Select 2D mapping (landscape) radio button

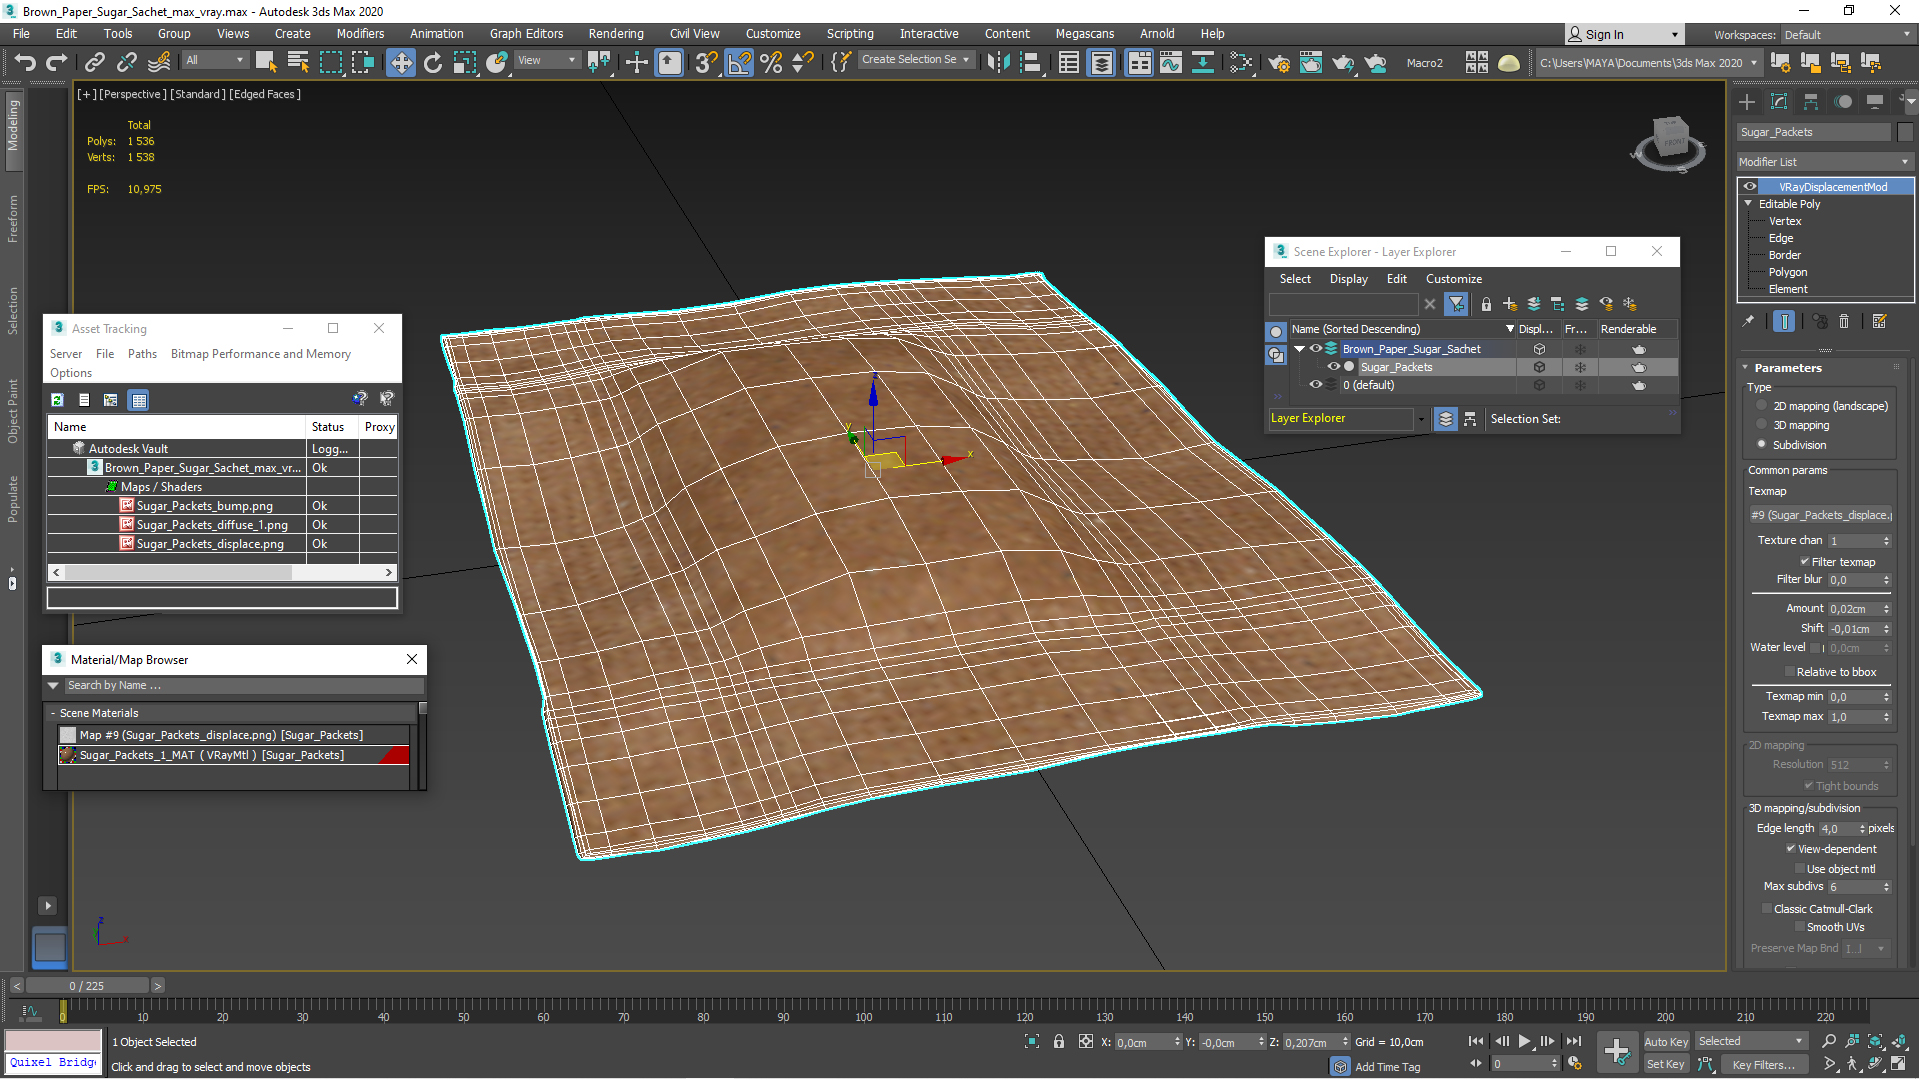click(x=1762, y=406)
